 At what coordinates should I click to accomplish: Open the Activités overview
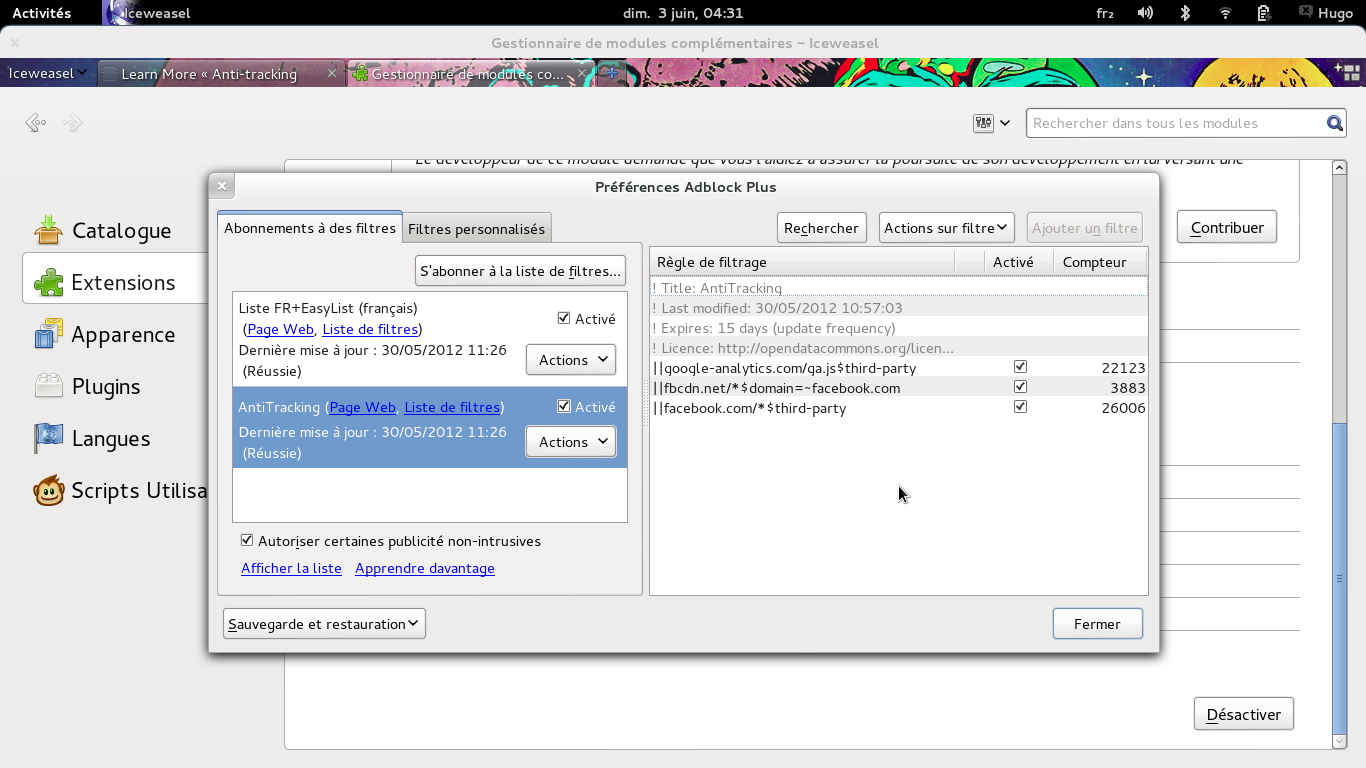pyautogui.click(x=41, y=13)
